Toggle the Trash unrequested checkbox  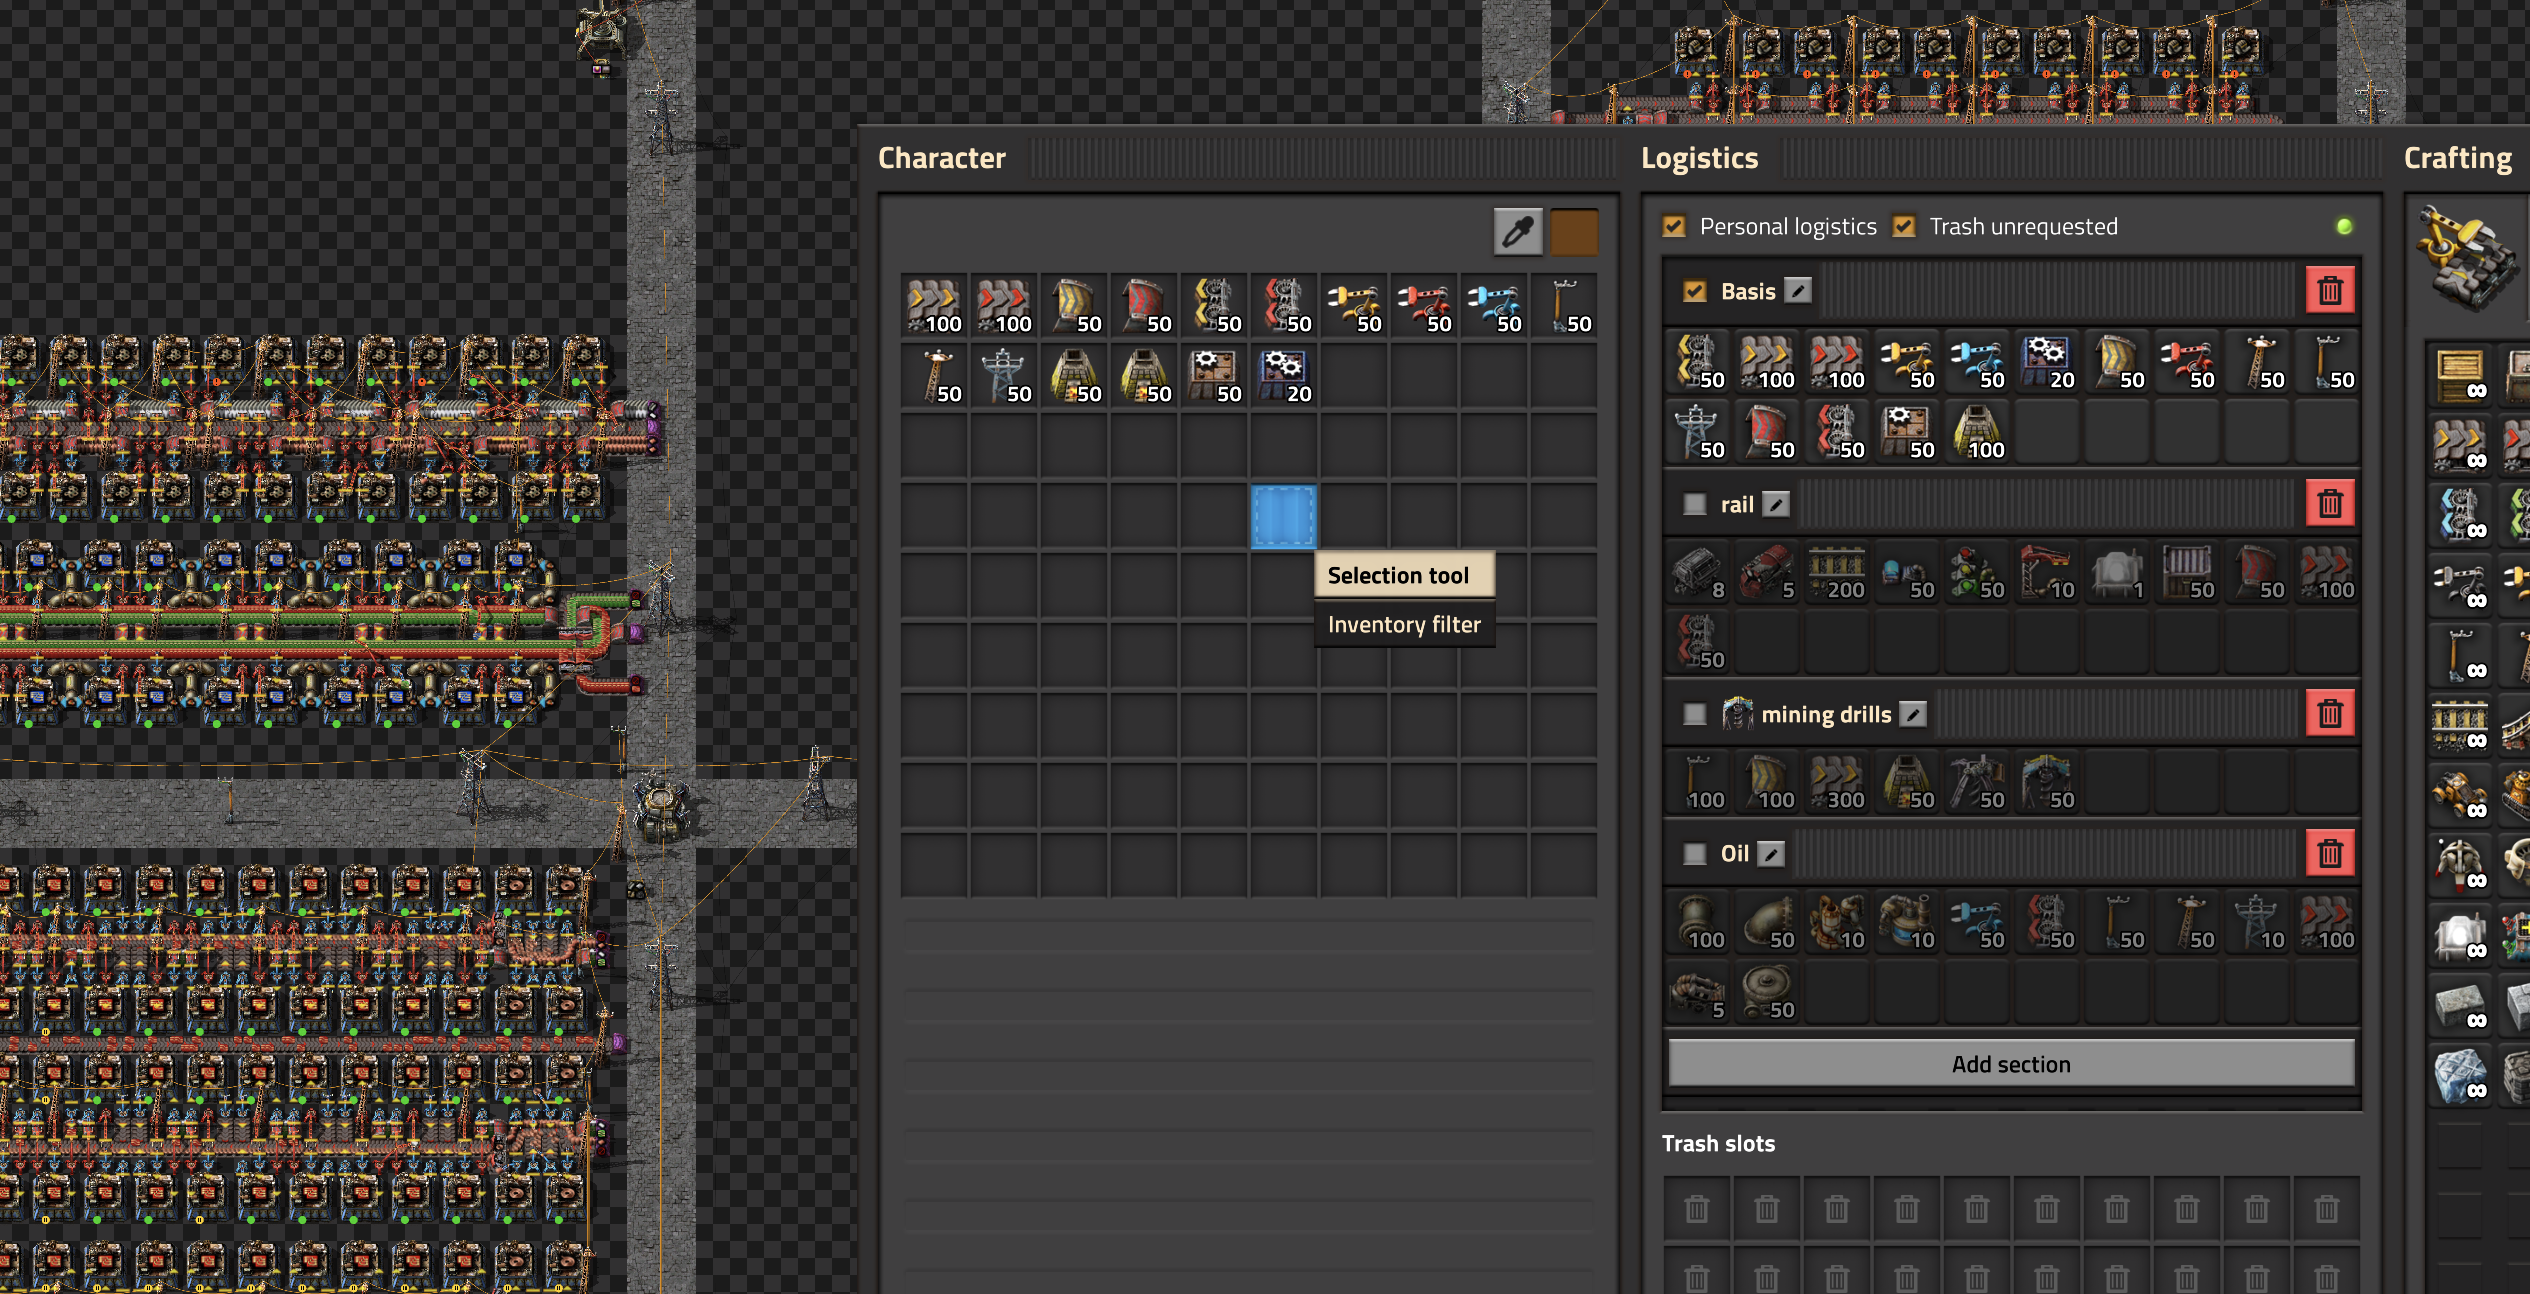click(x=1904, y=227)
